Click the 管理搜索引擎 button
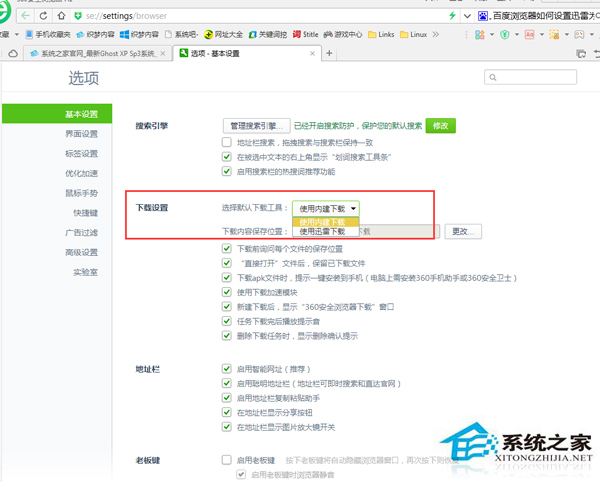The width and height of the screenshot is (600, 482). pos(255,125)
